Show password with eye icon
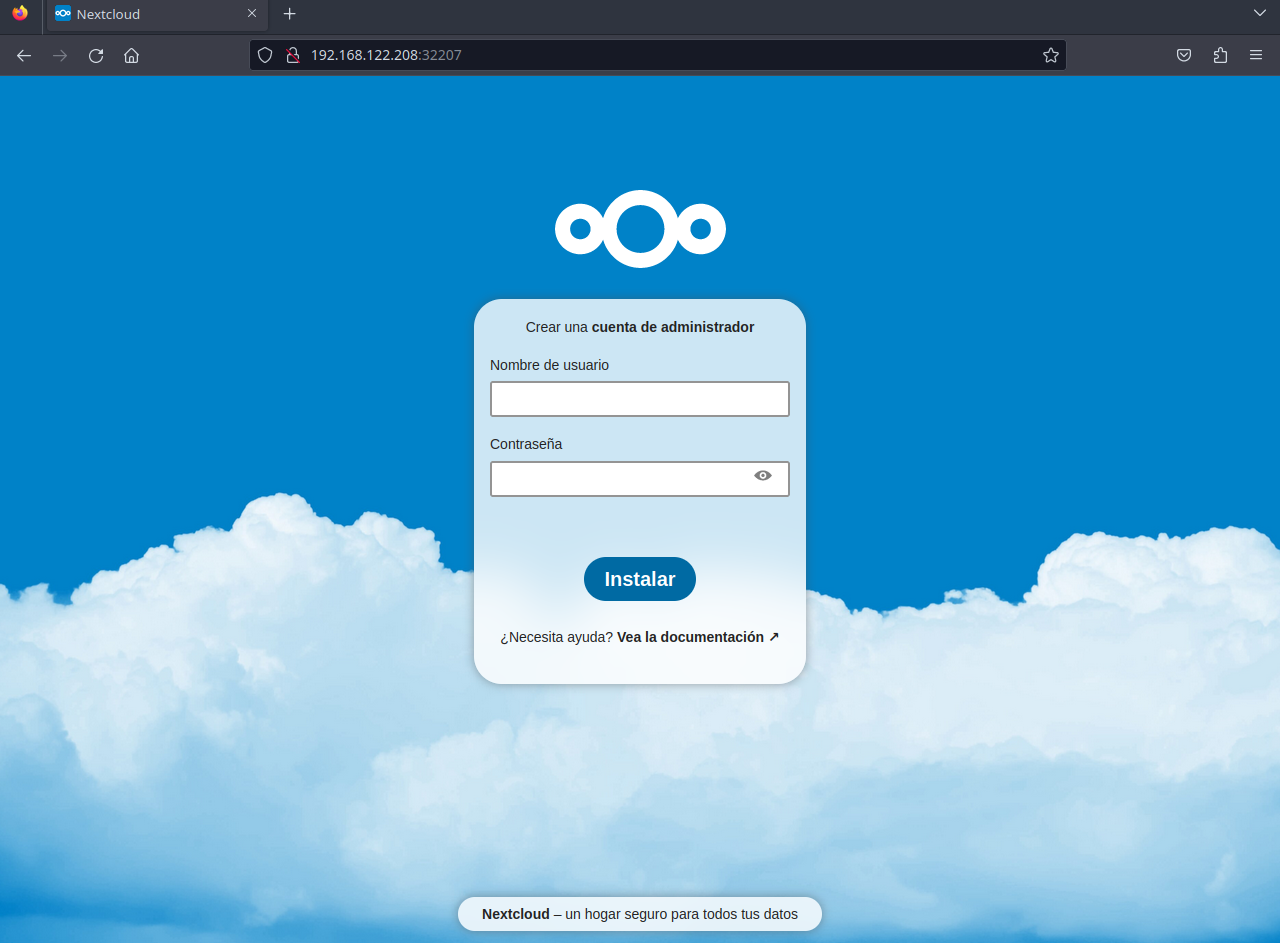The height and width of the screenshot is (943, 1280). pyautogui.click(x=763, y=476)
